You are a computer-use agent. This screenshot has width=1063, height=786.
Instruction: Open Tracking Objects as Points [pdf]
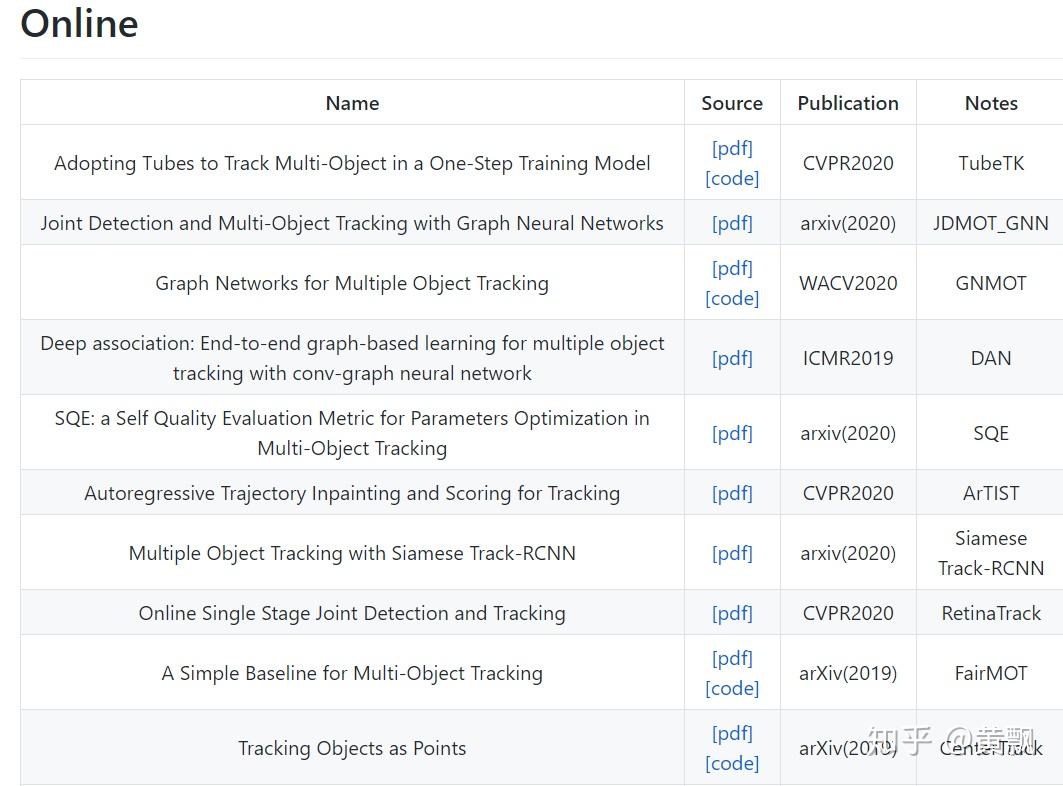click(x=732, y=733)
